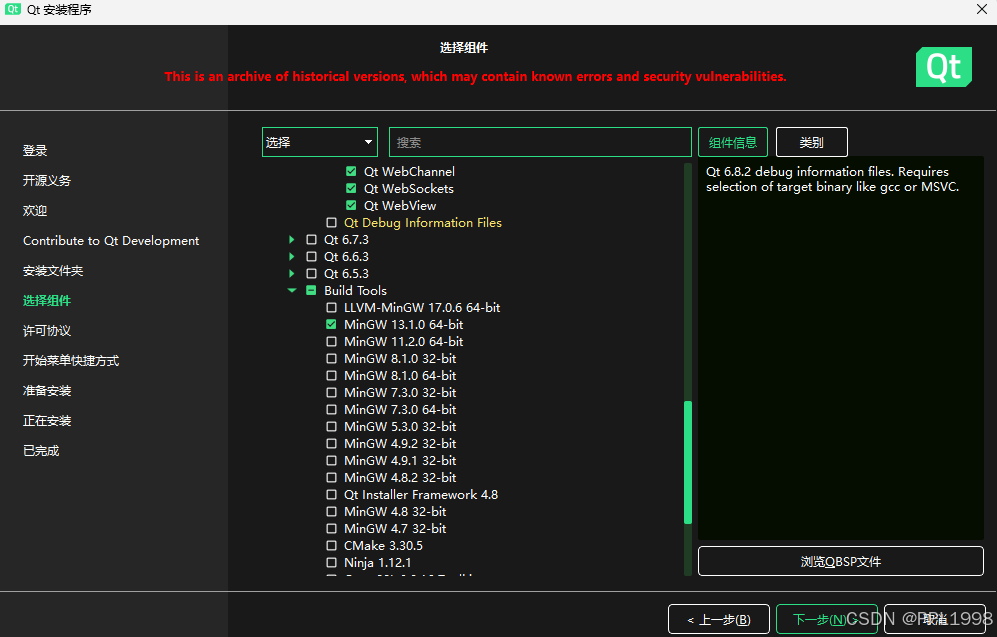The image size is (997, 637).
Task: Check MinGW 7.3.0 64-bit
Action: 331,409
